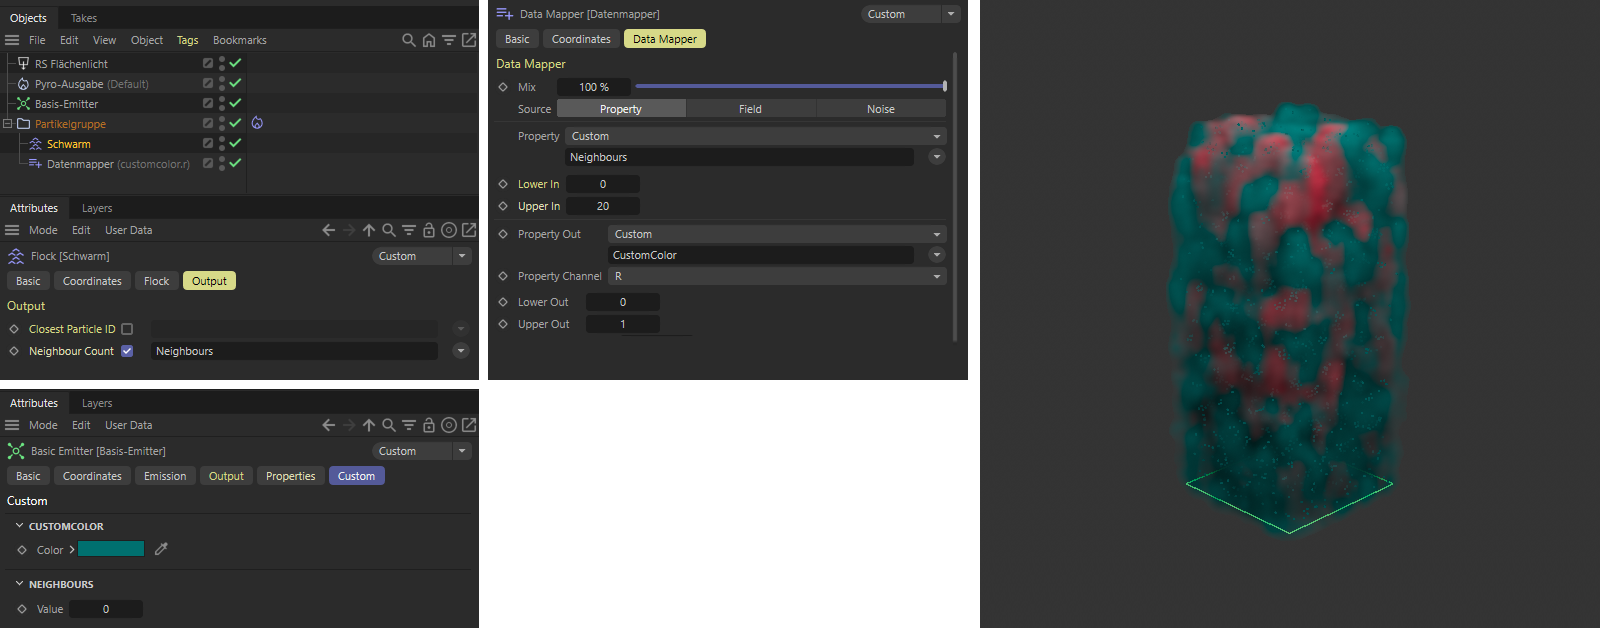Click lock icon in Flock attributes panel
The width and height of the screenshot is (1600, 628).
tap(428, 230)
